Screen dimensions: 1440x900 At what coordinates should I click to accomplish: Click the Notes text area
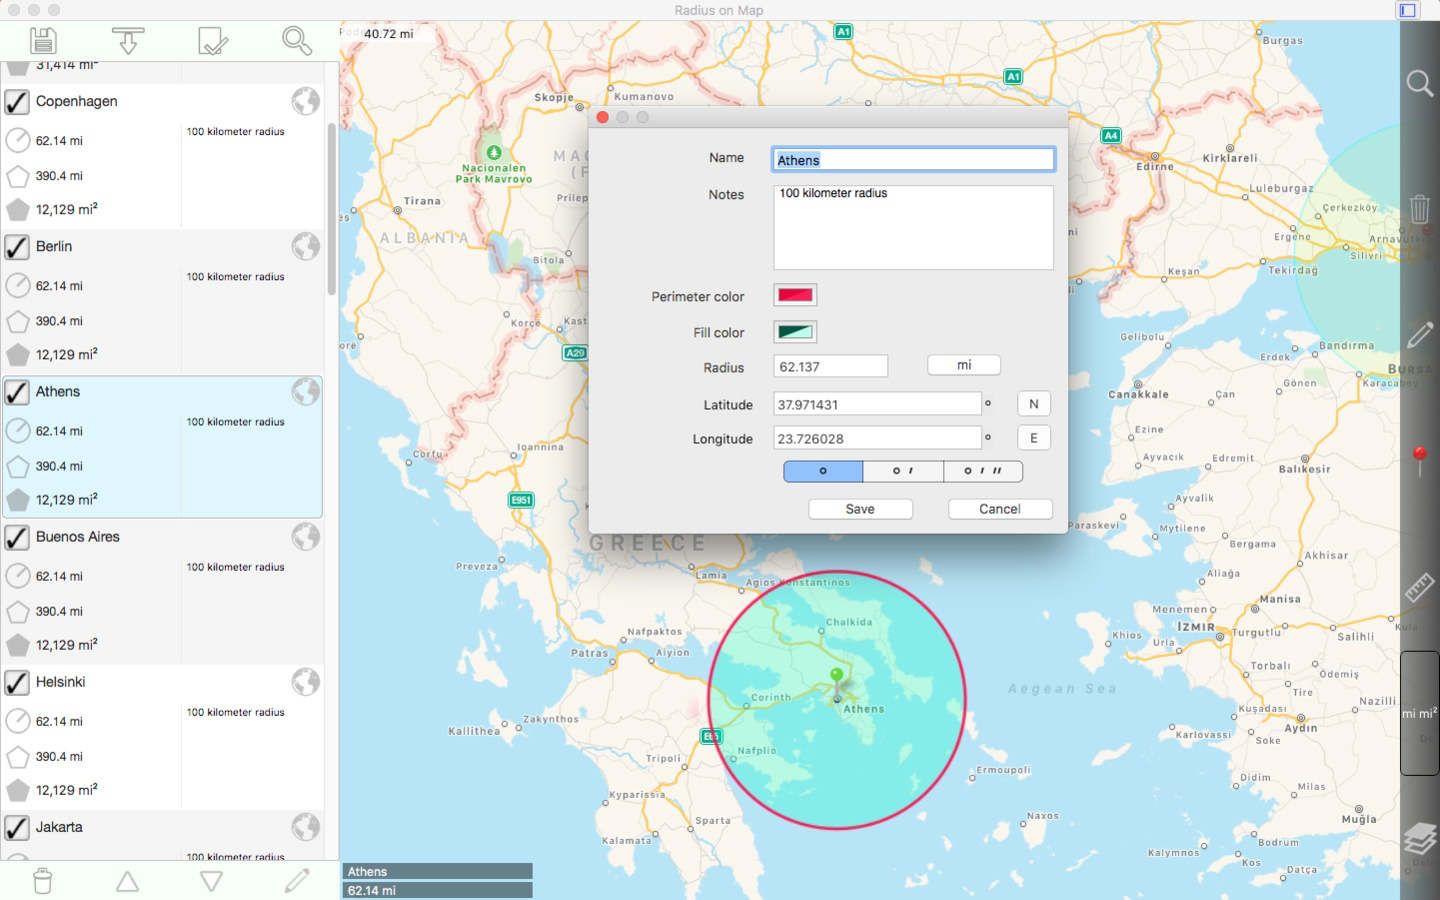pos(914,227)
